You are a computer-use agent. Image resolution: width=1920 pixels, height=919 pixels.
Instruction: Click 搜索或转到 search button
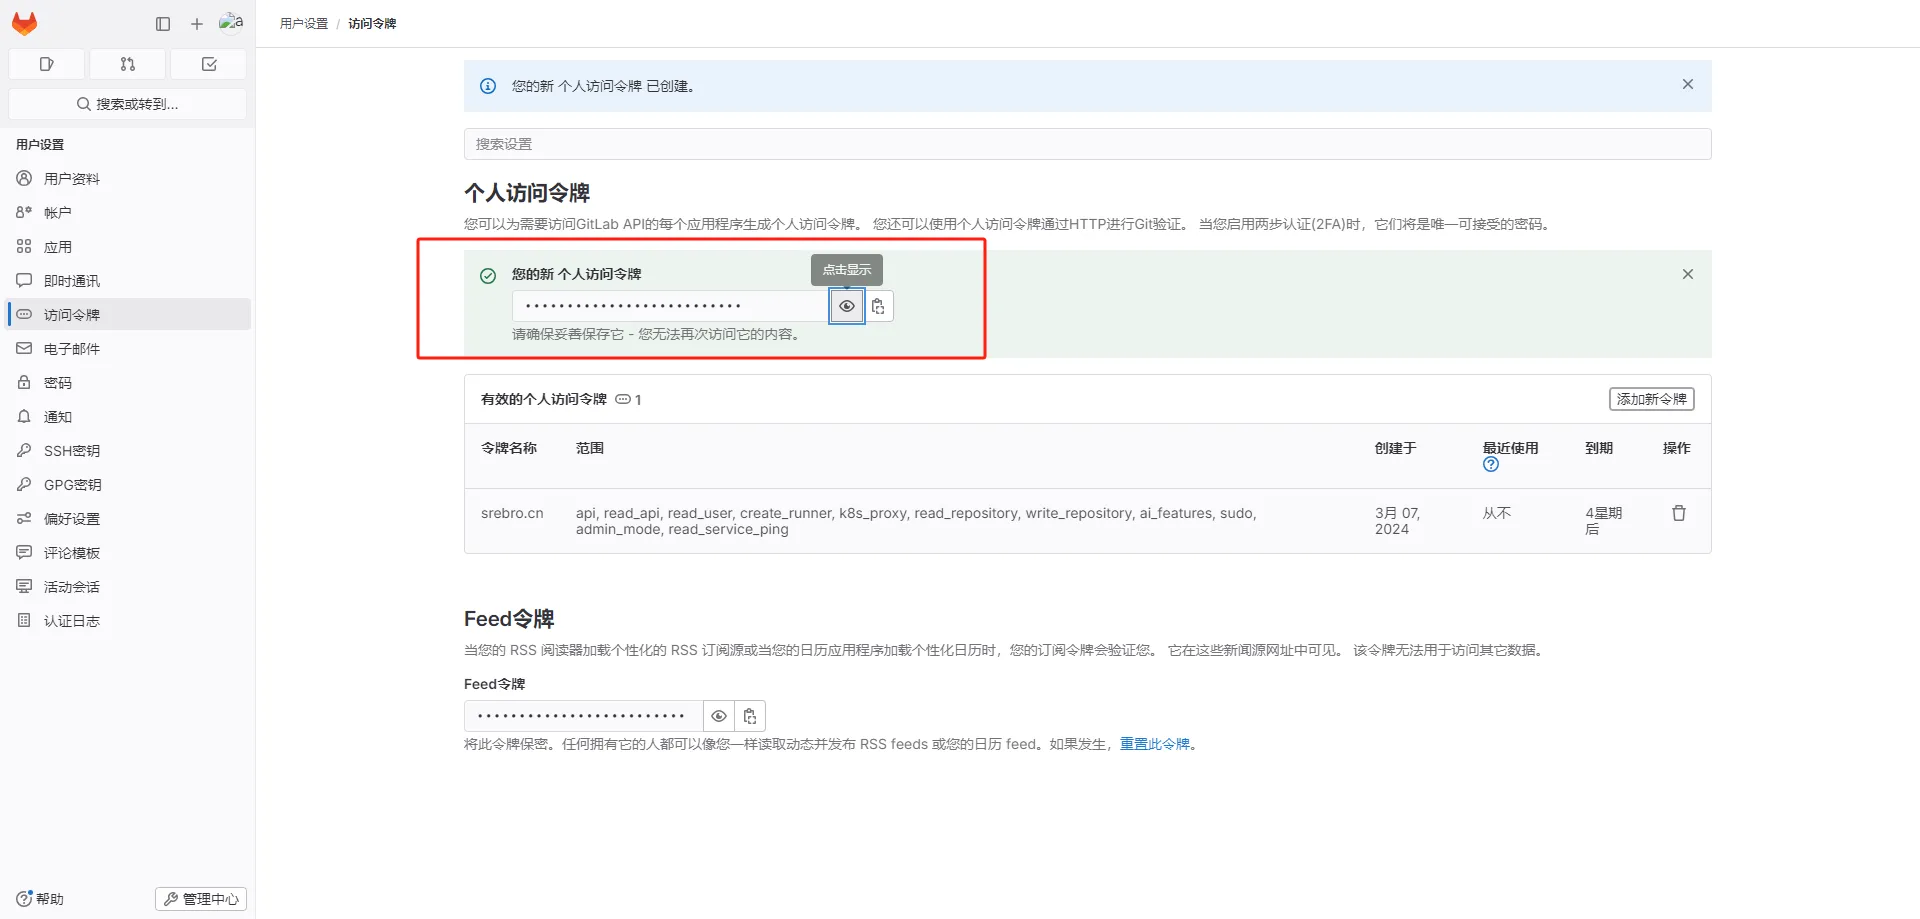pos(128,104)
